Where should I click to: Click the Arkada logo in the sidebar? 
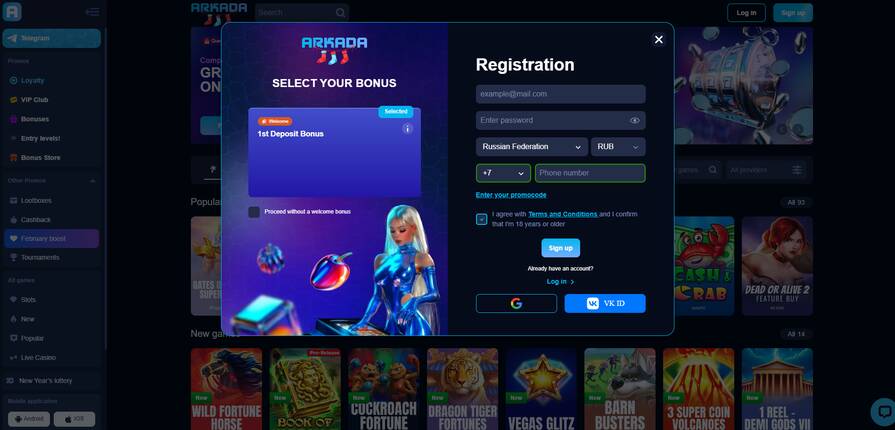[12, 11]
